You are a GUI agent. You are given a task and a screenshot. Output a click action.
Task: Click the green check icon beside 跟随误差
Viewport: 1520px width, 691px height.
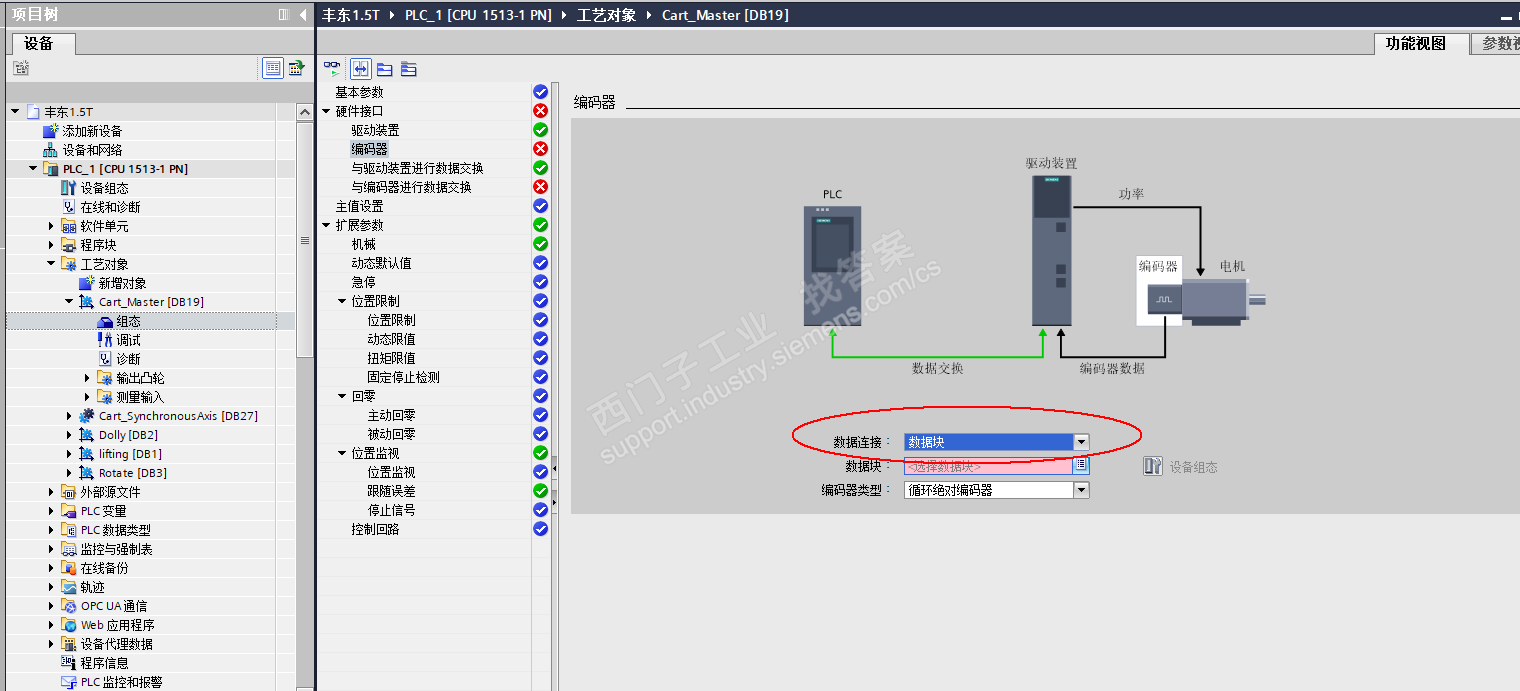[x=541, y=491]
